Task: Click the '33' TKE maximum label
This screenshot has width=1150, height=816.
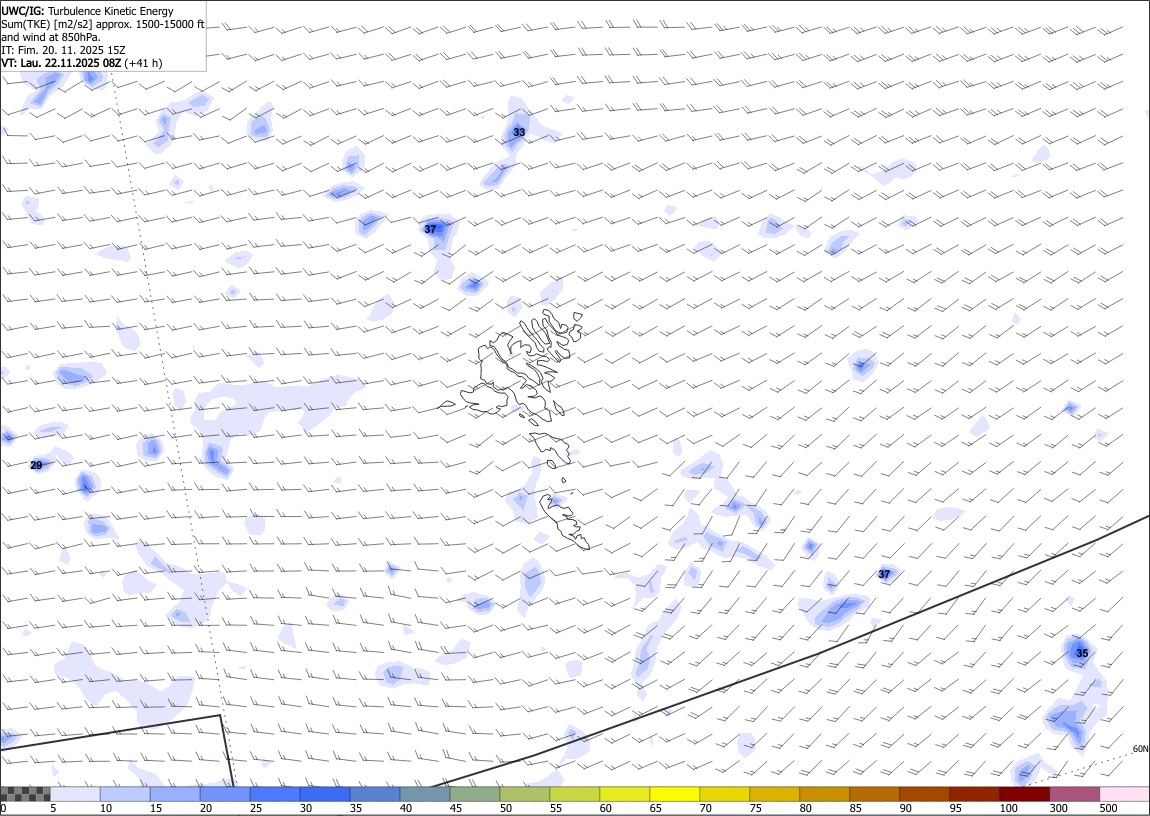Action: (x=519, y=133)
